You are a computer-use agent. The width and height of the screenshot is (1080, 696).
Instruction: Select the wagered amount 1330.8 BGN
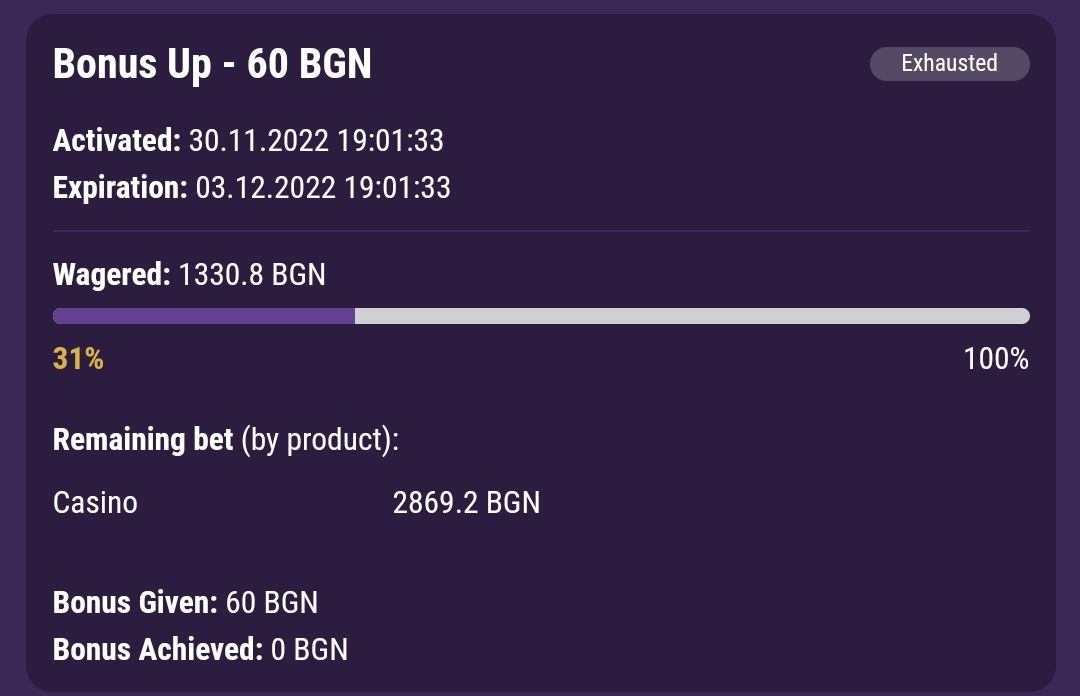[252, 274]
